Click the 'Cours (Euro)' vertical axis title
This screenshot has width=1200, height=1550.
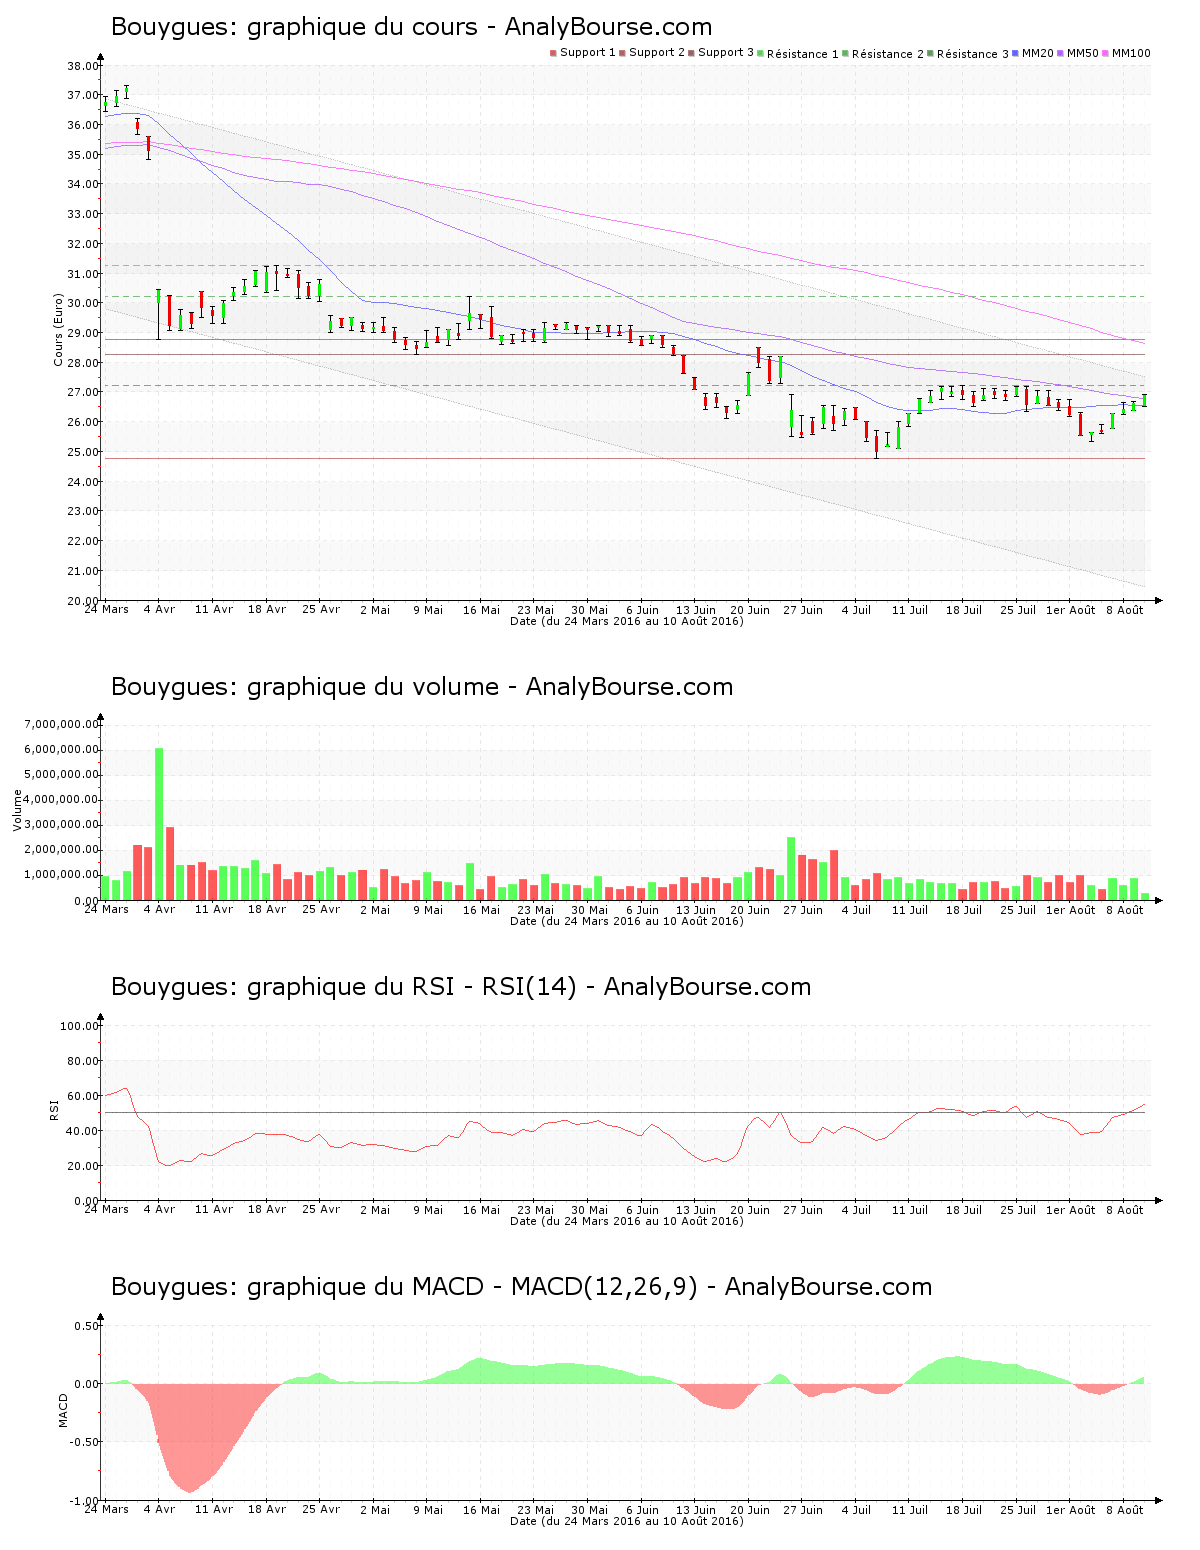(58, 330)
